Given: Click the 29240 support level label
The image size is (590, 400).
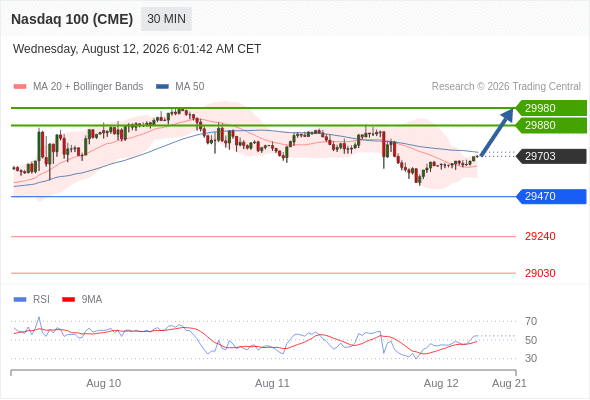Looking at the screenshot, I should (540, 236).
